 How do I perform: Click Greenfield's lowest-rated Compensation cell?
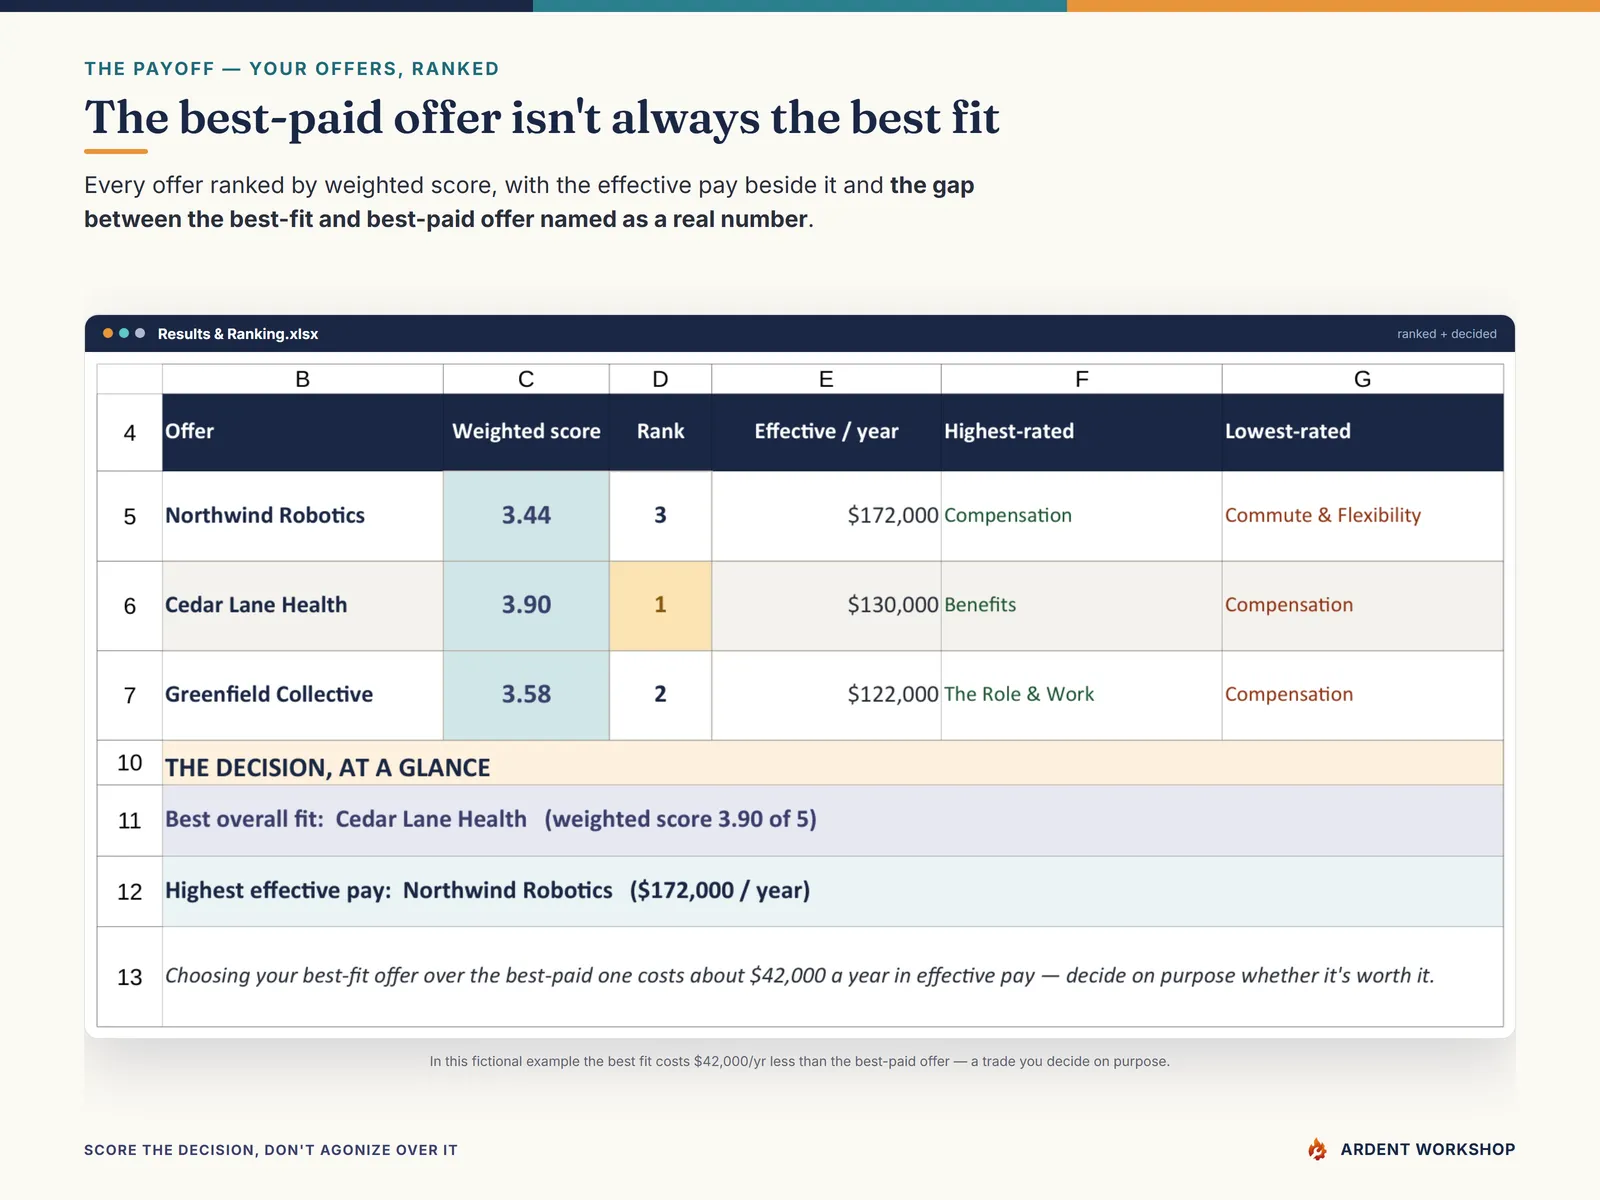click(x=1362, y=695)
